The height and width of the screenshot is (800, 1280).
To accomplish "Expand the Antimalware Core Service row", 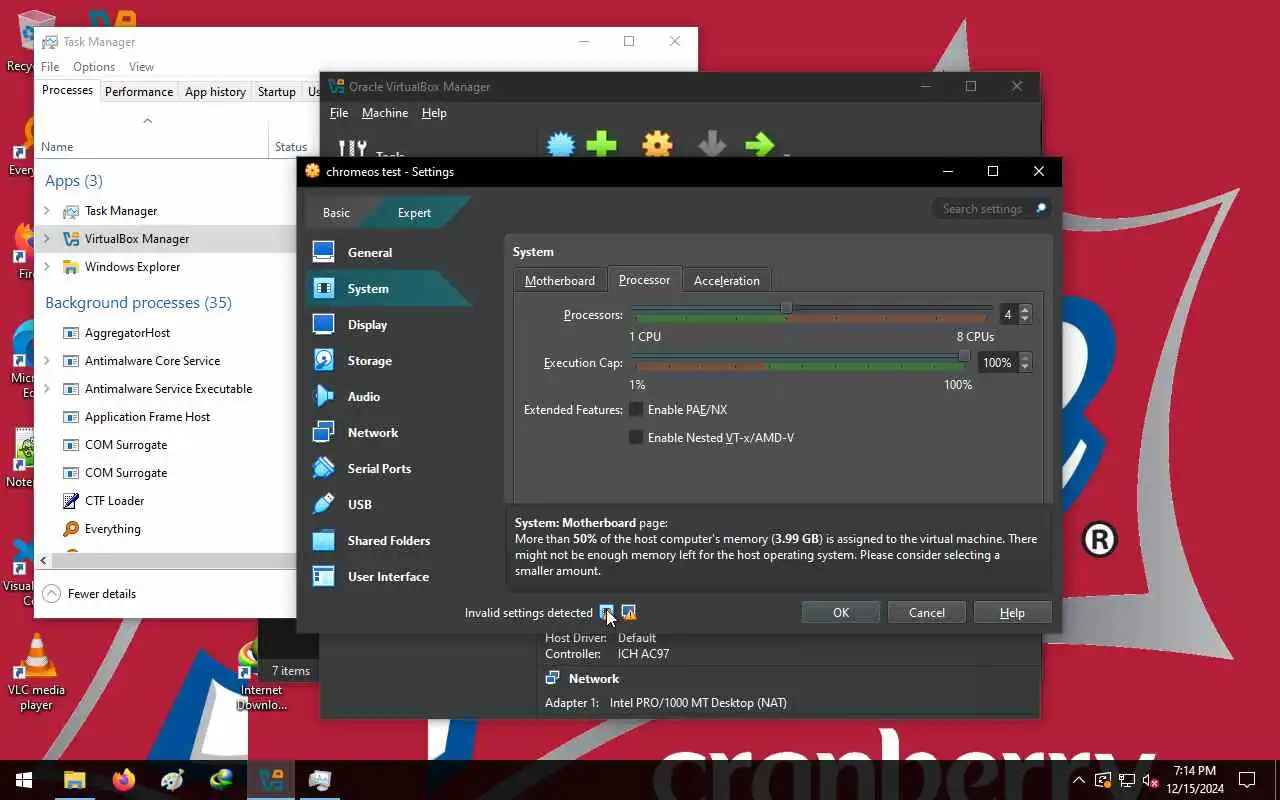I will tap(46, 360).
